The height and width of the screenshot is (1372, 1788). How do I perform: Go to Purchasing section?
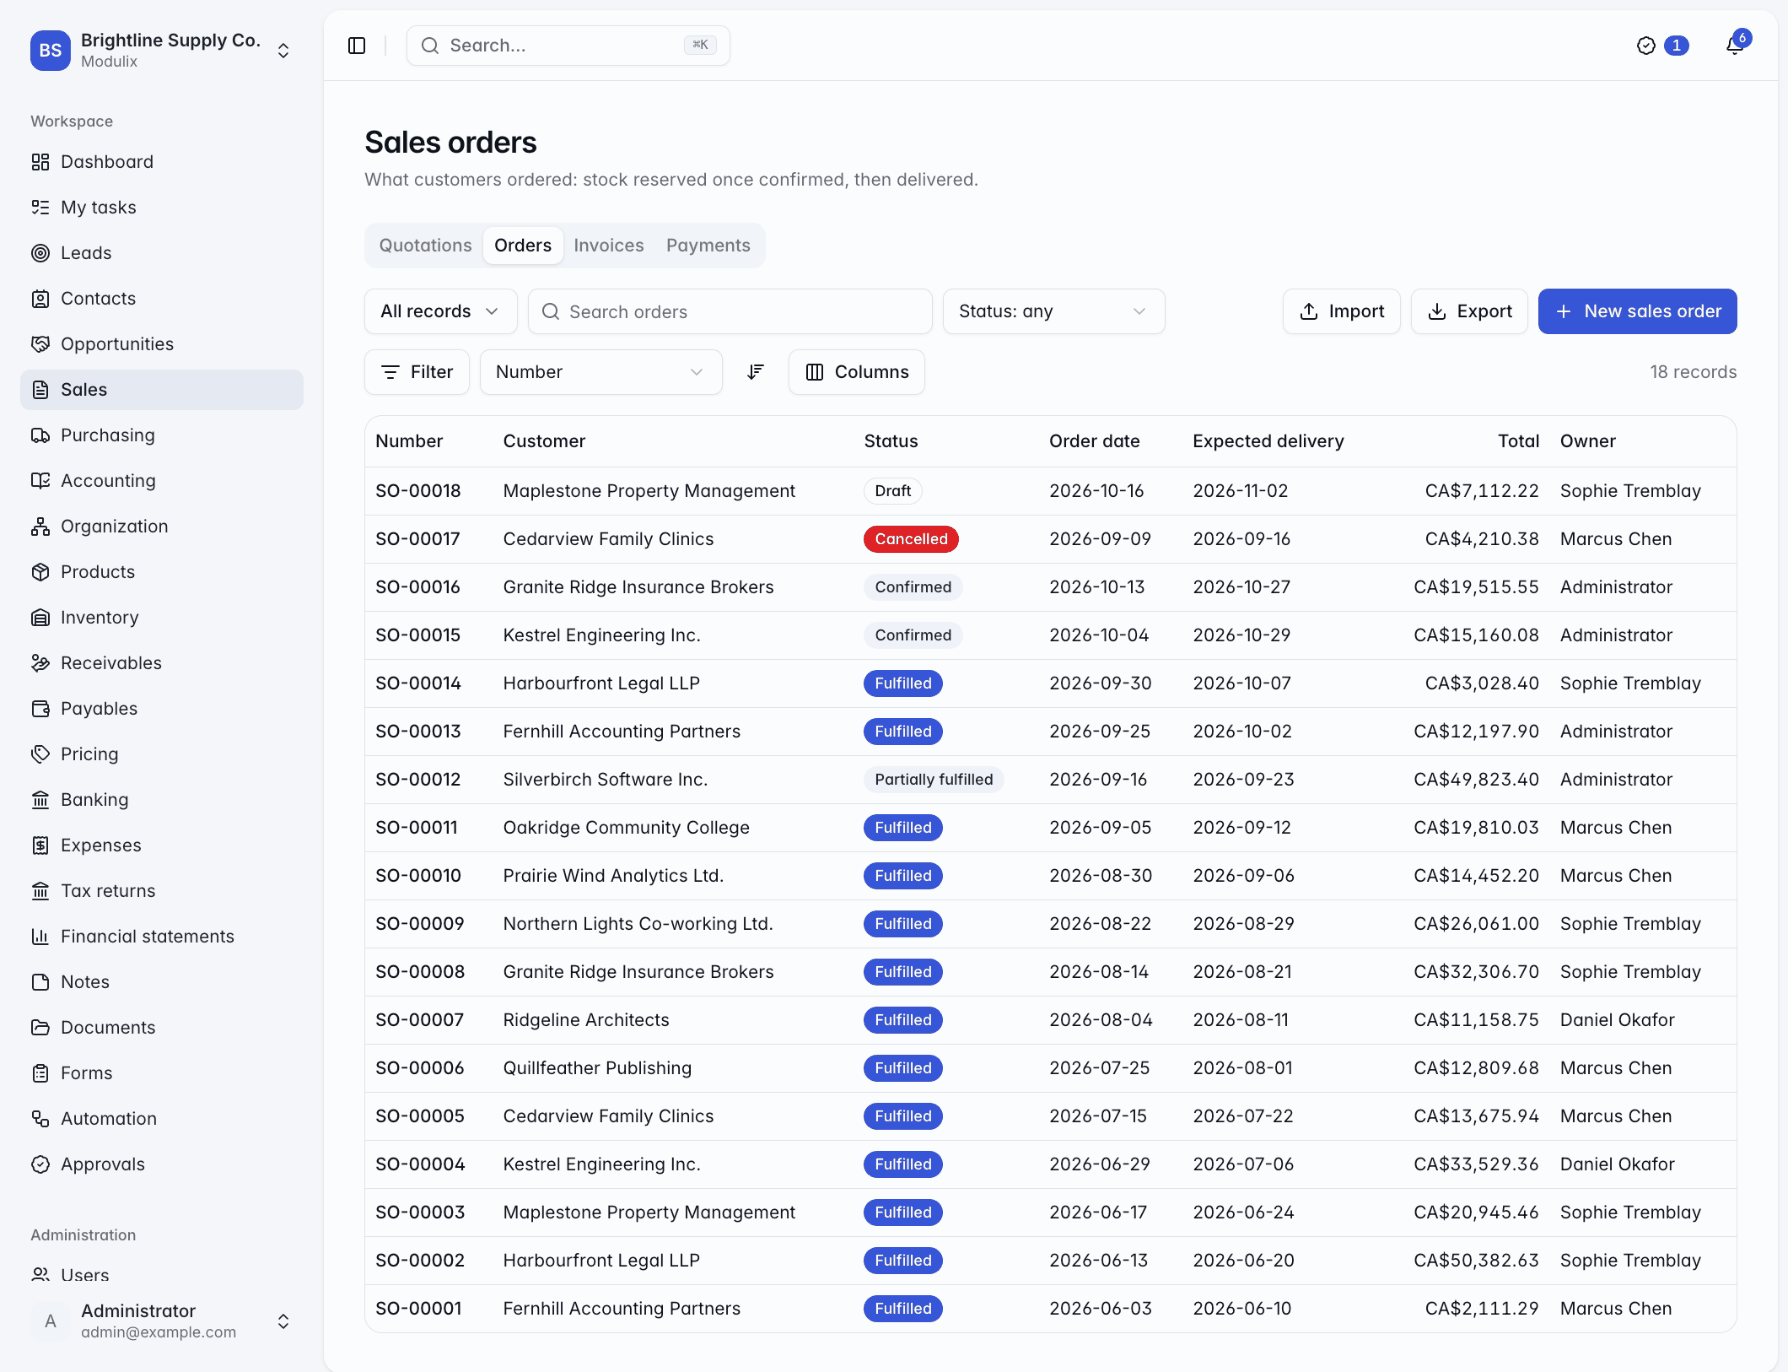(161, 435)
